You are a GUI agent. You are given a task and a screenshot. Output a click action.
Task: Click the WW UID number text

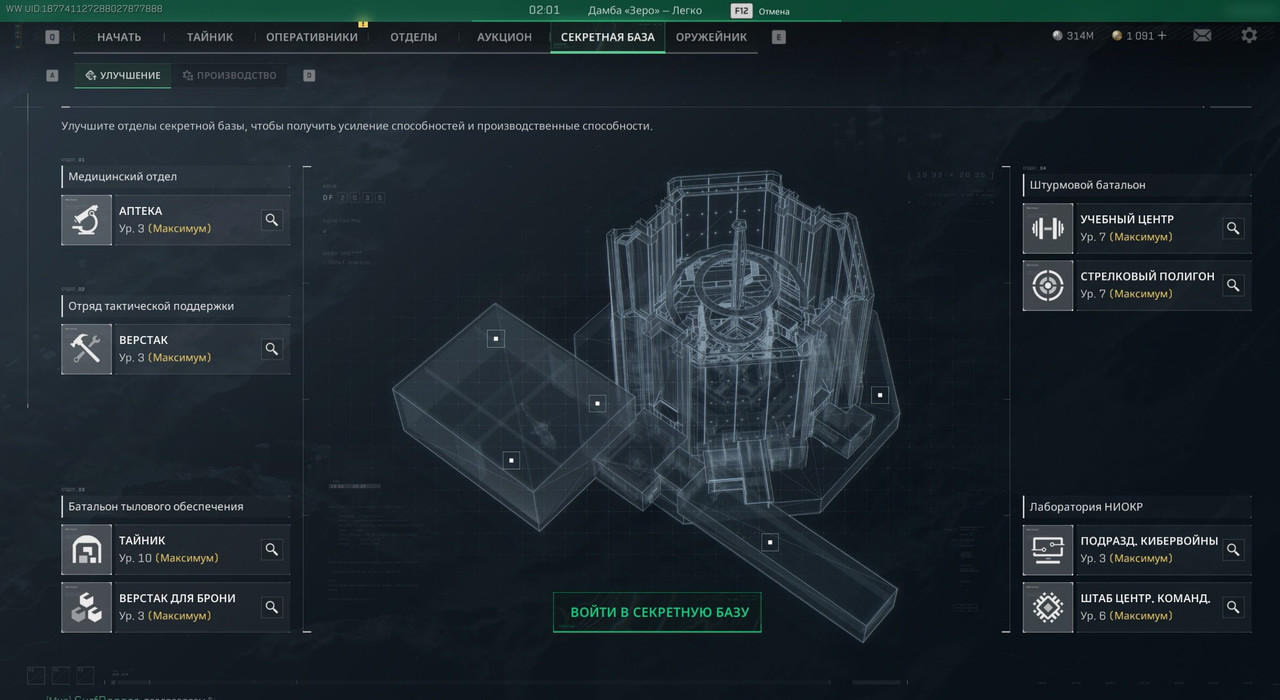click(85, 9)
